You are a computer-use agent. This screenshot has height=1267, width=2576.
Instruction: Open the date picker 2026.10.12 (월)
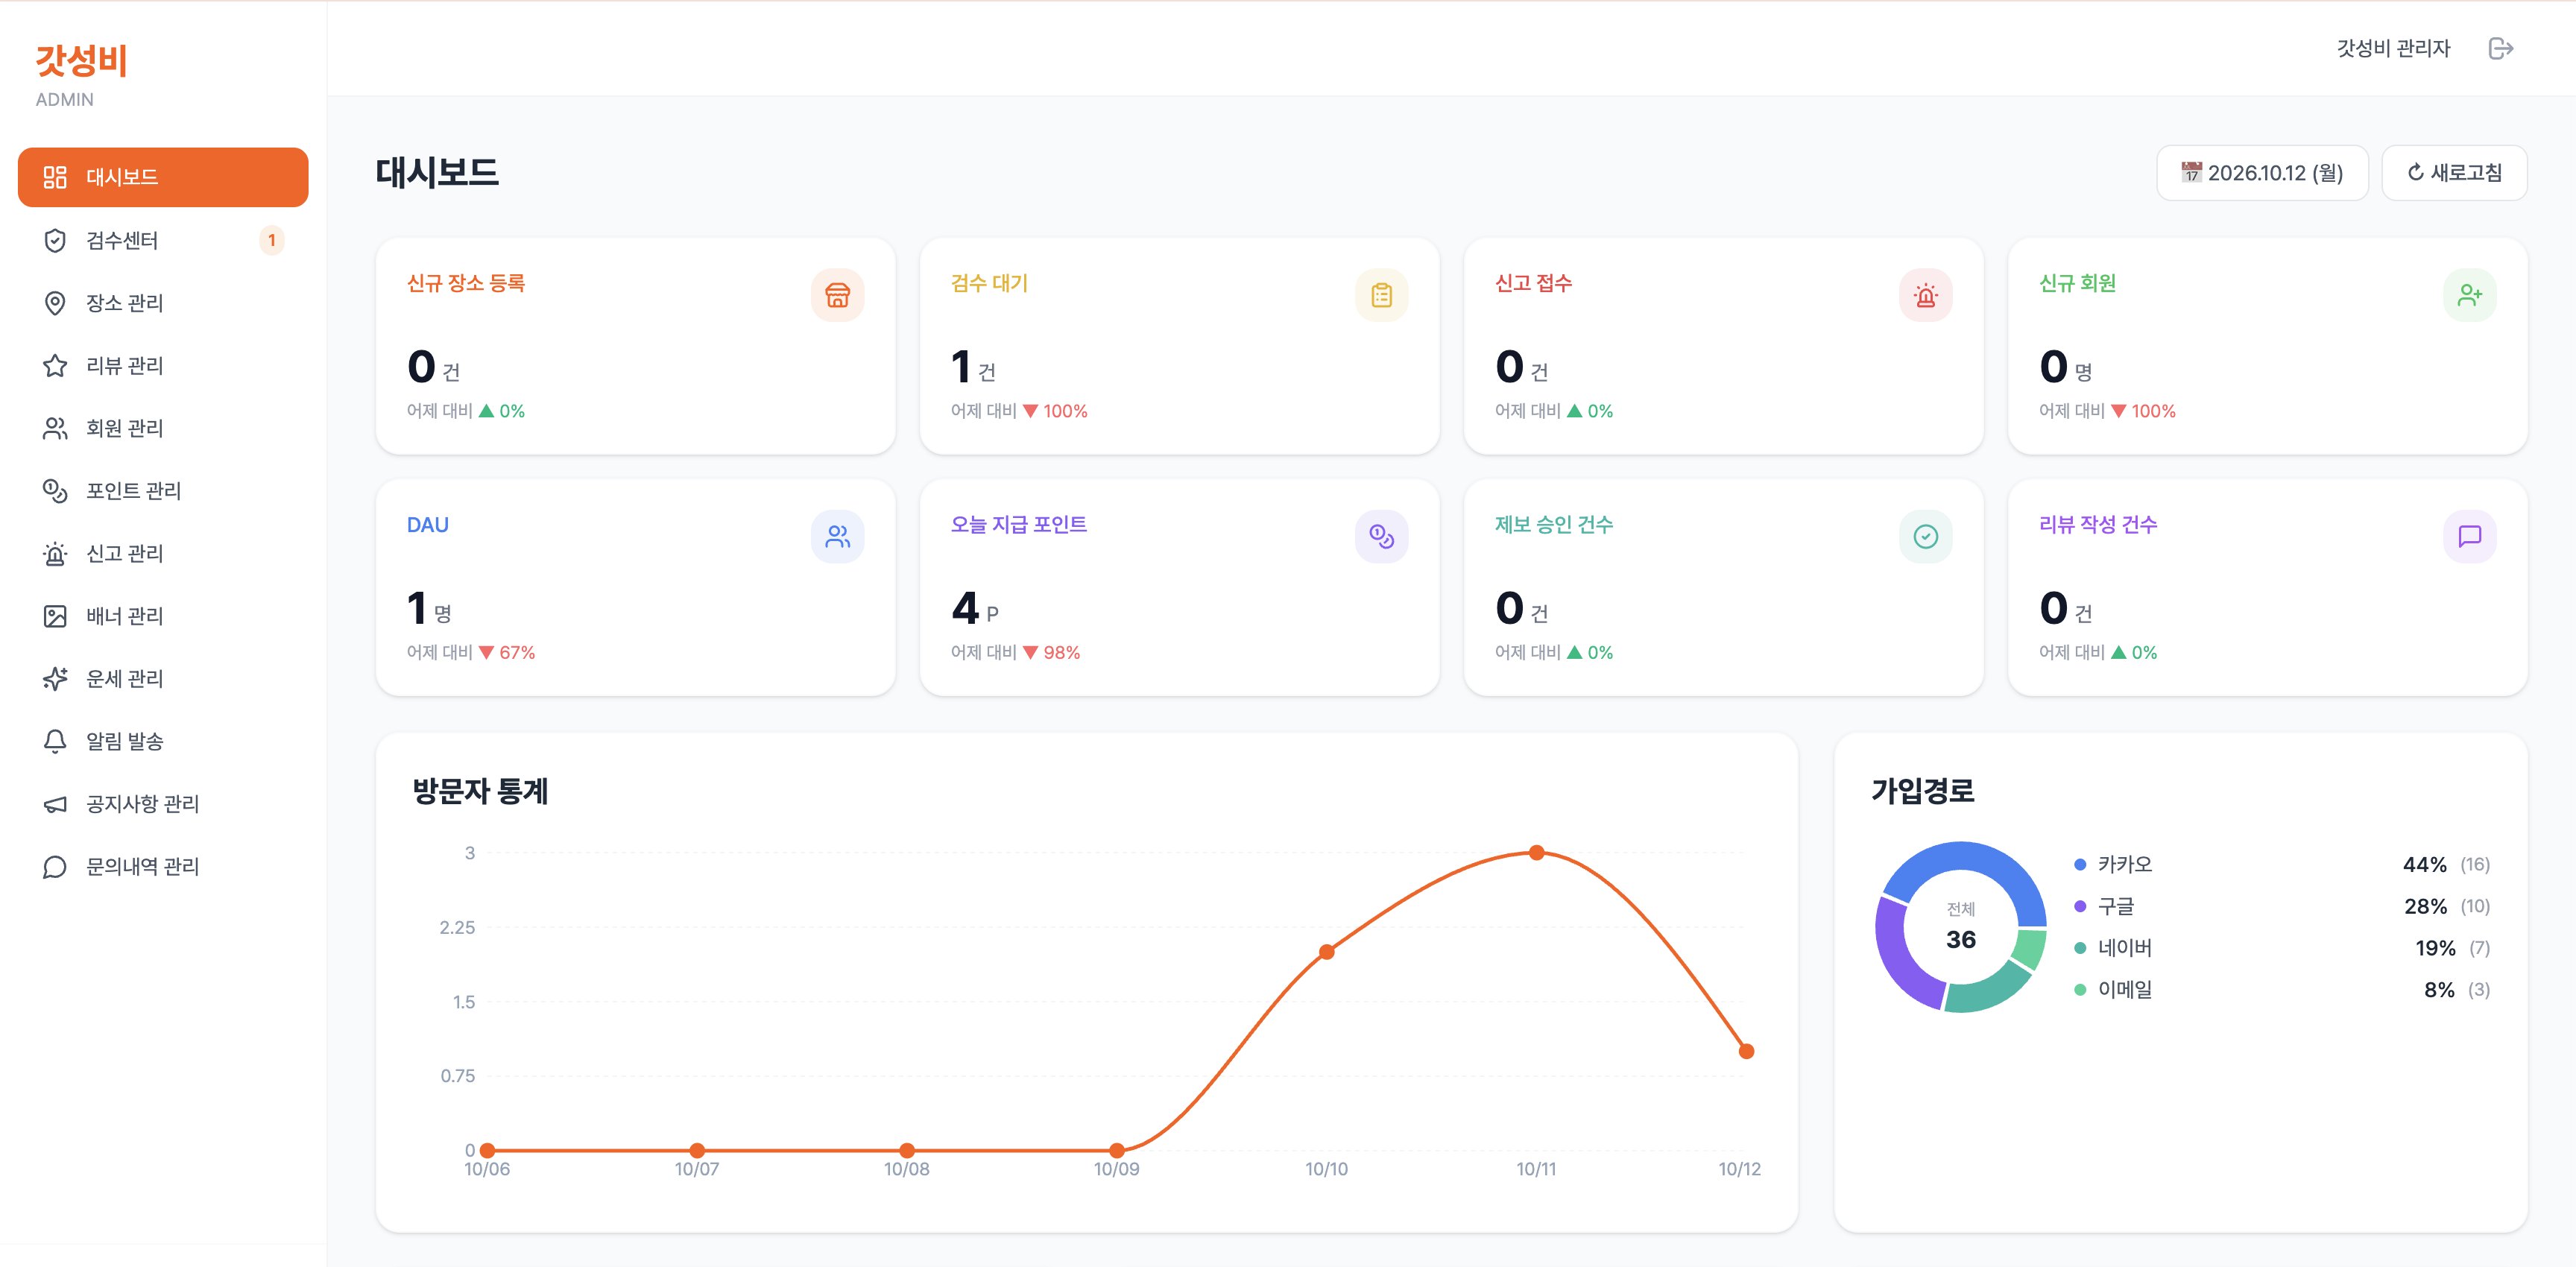pyautogui.click(x=2262, y=173)
